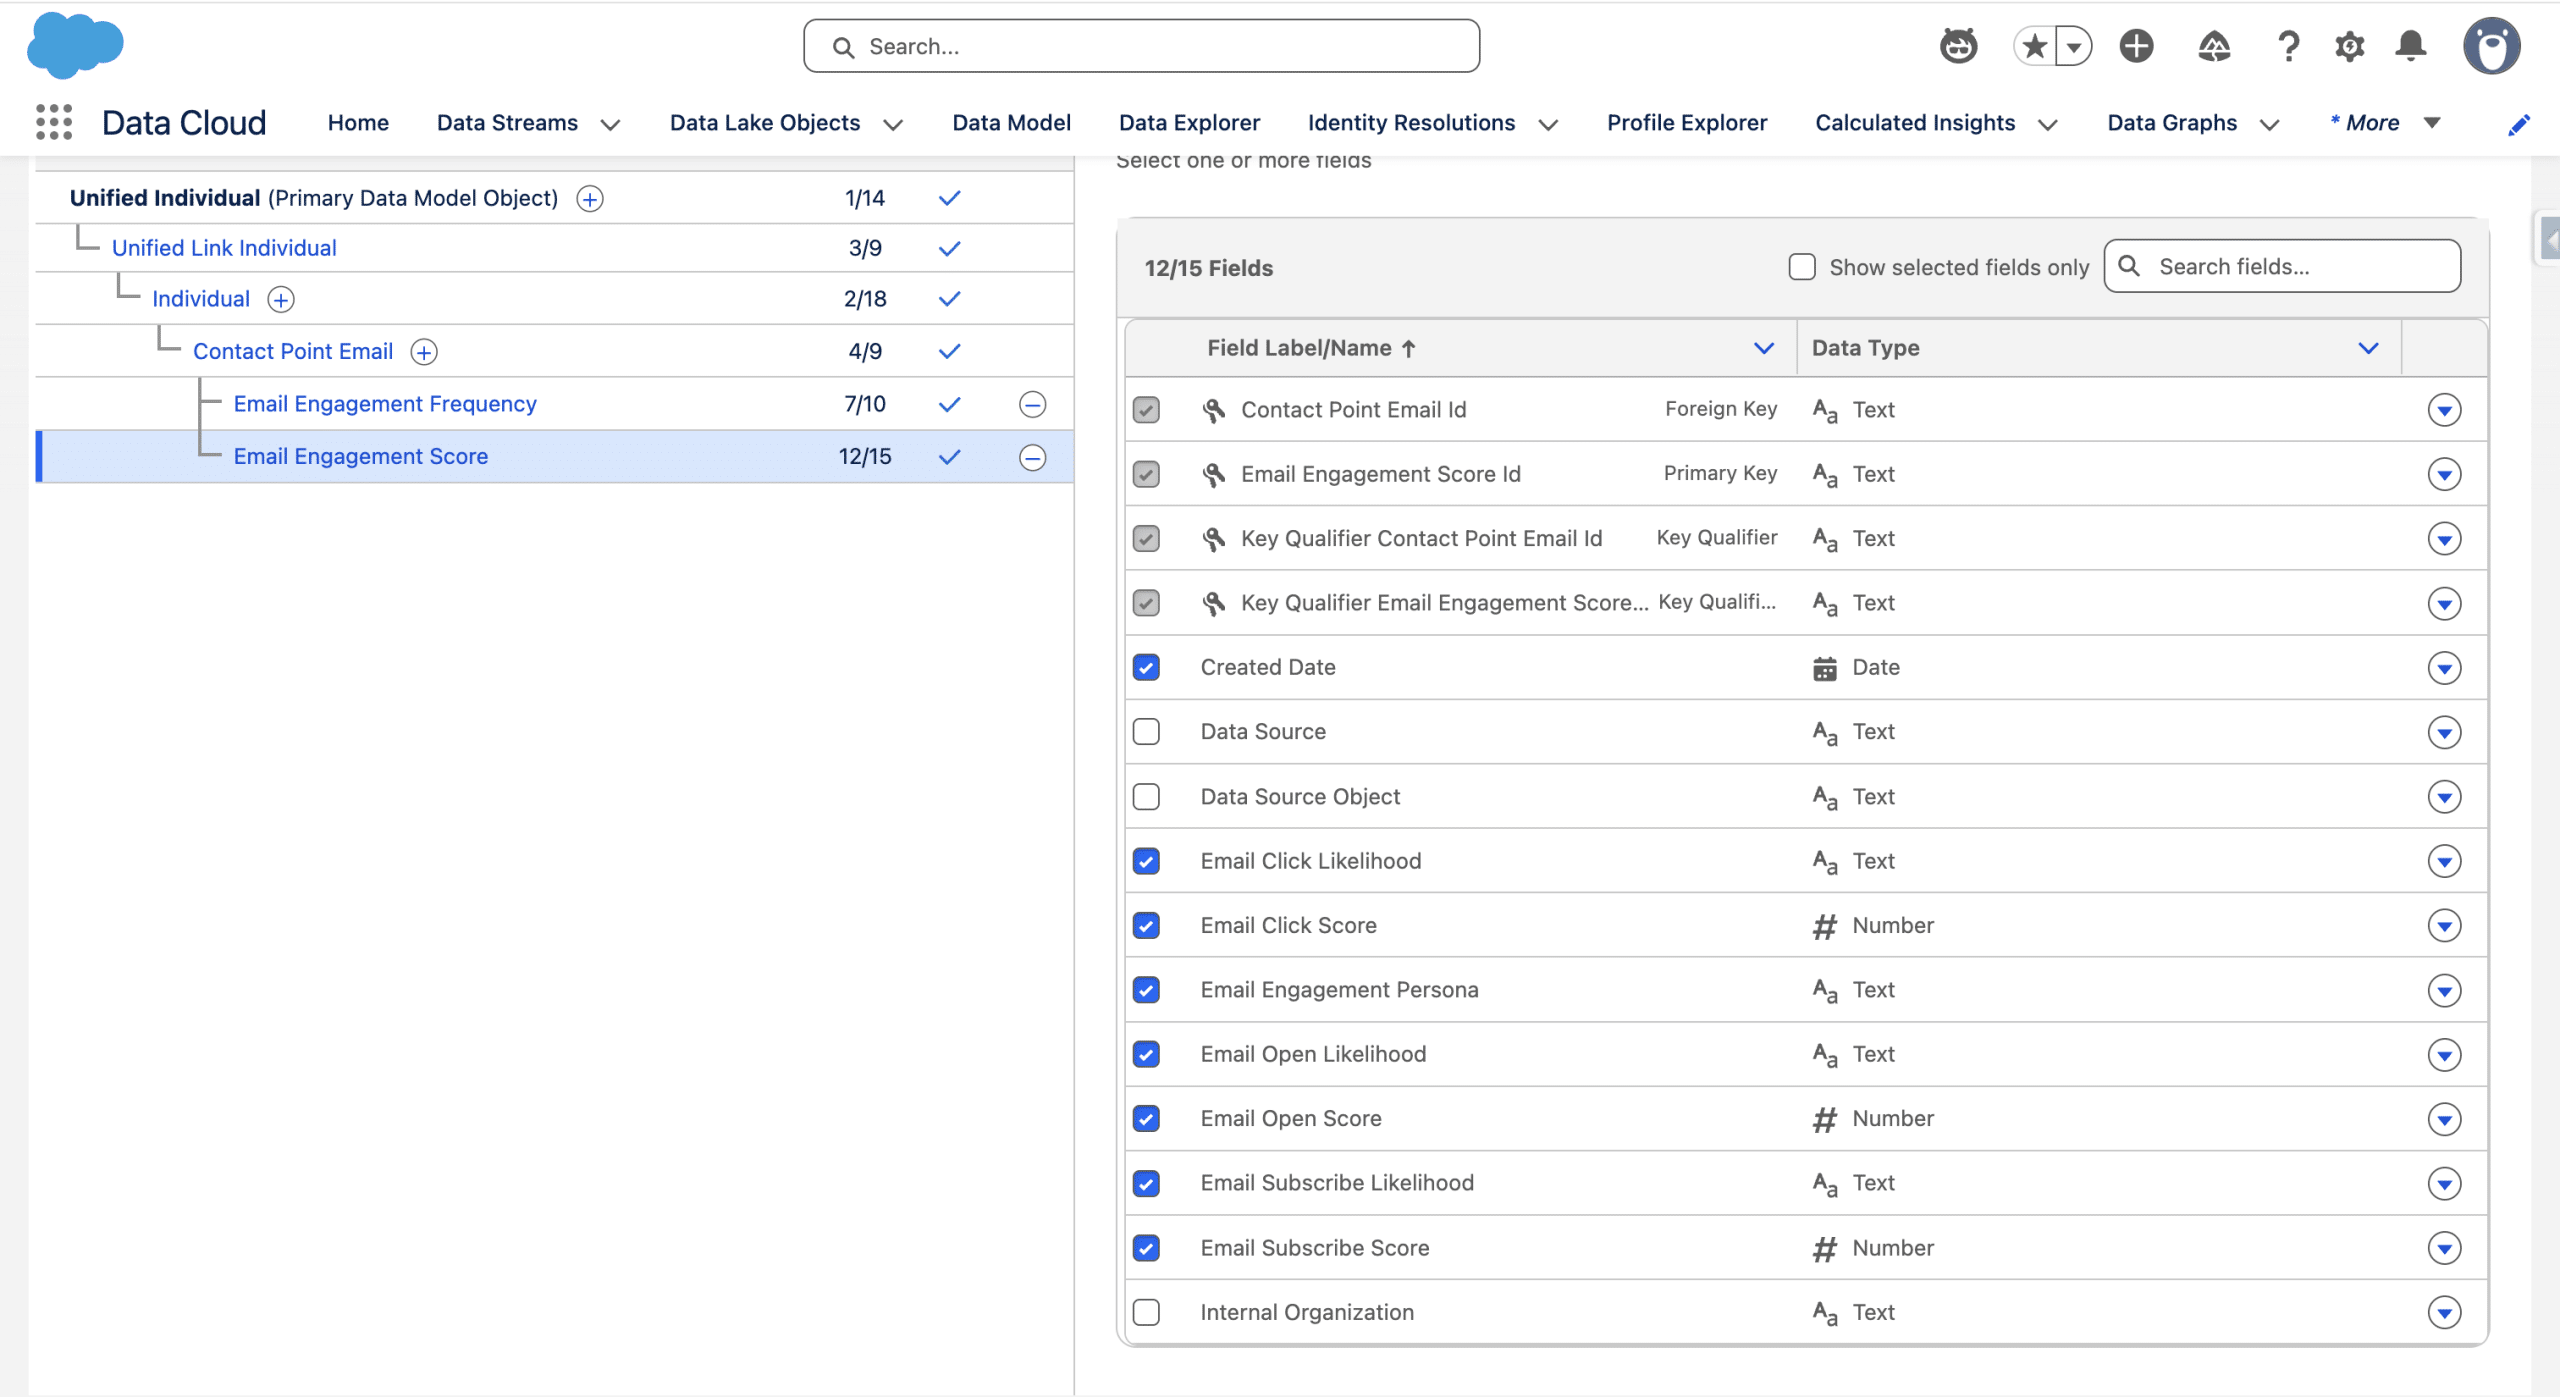The height and width of the screenshot is (1397, 2560).
Task: Open the Setup gear icon
Action: 2349,46
